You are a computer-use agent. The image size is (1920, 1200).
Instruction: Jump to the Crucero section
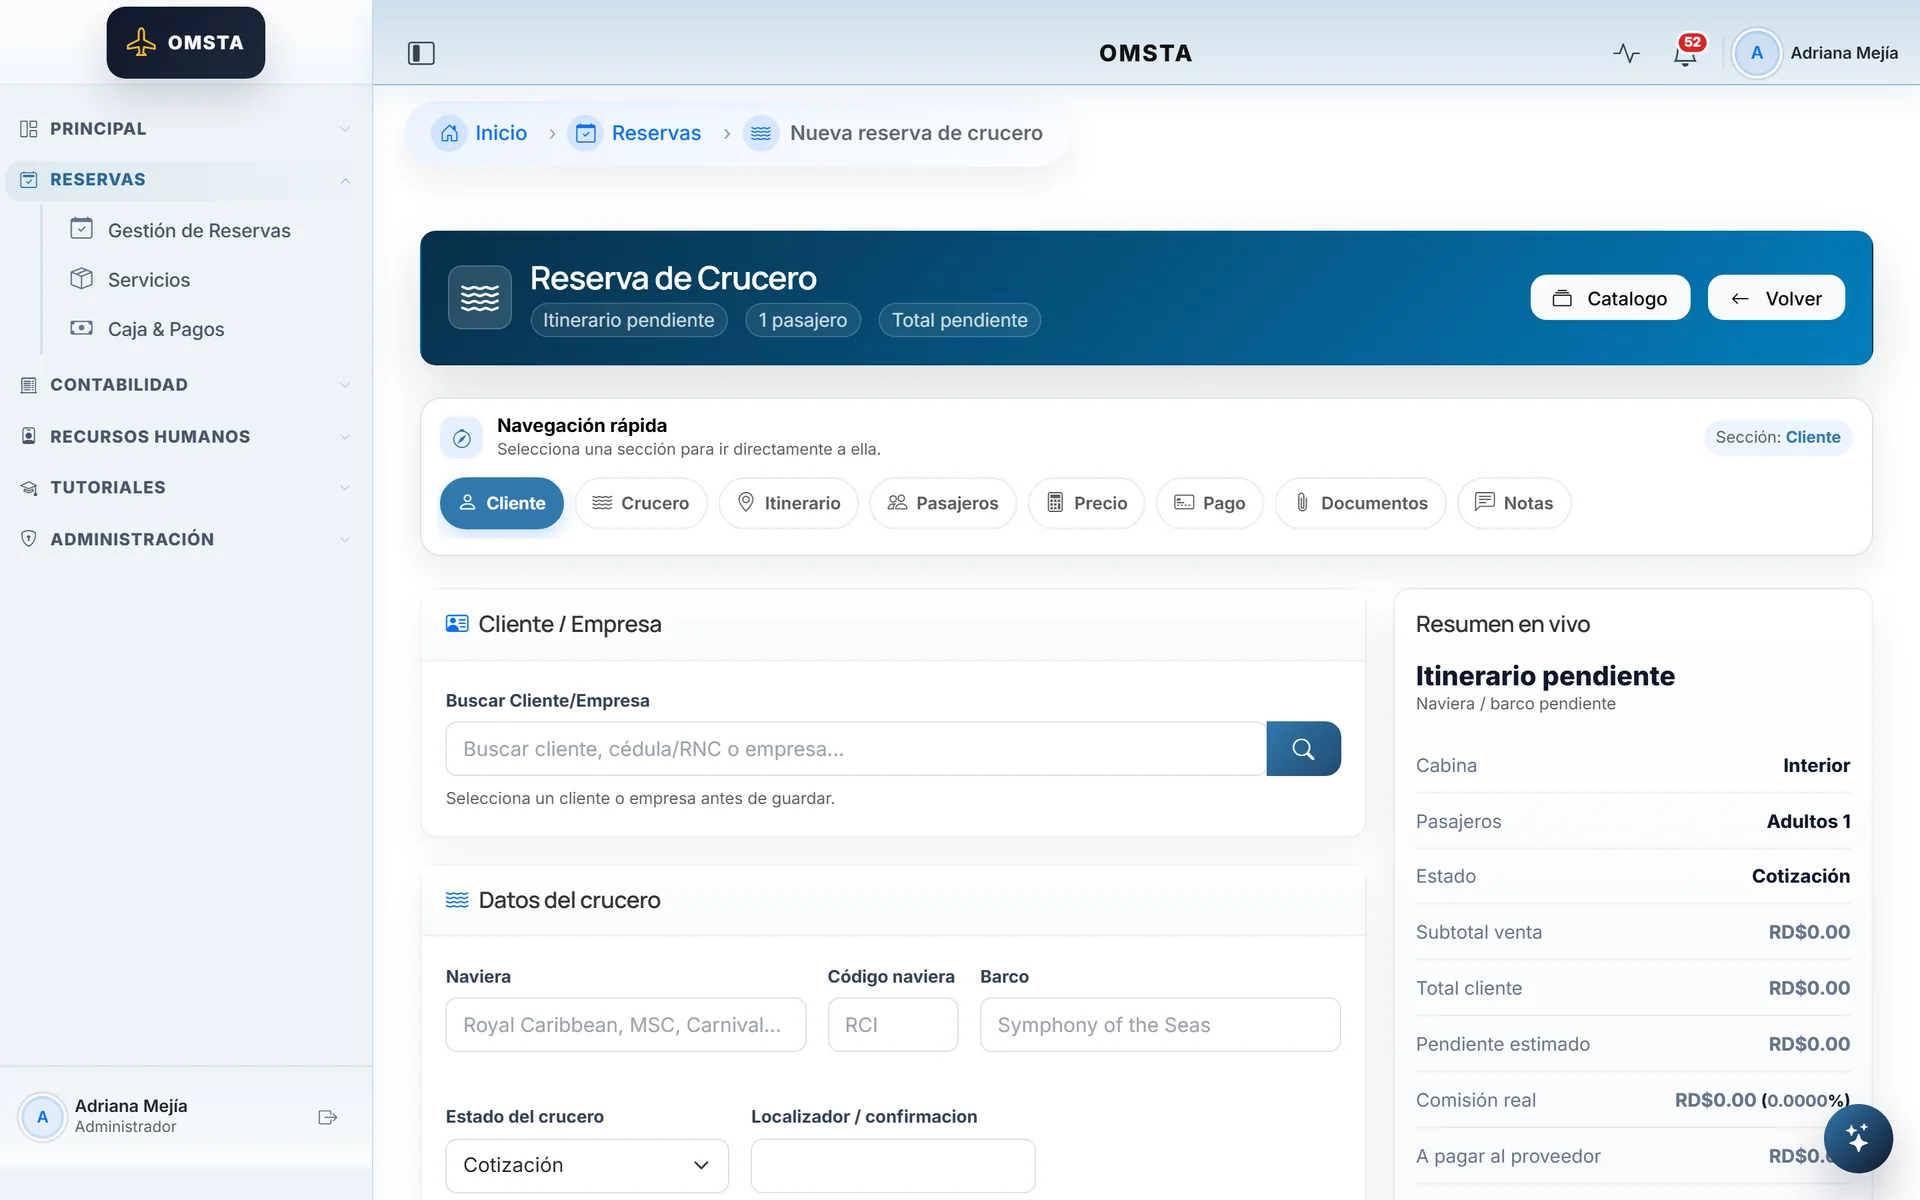coord(641,503)
